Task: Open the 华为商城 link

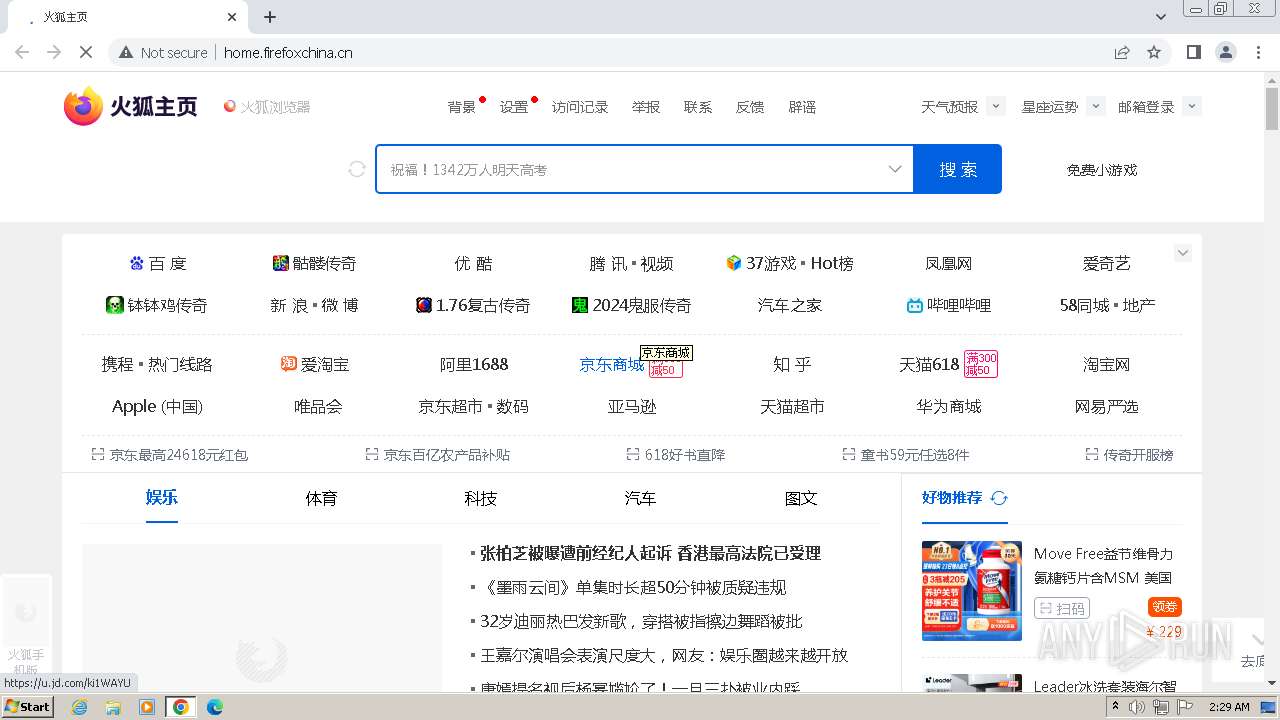Action: [x=949, y=407]
